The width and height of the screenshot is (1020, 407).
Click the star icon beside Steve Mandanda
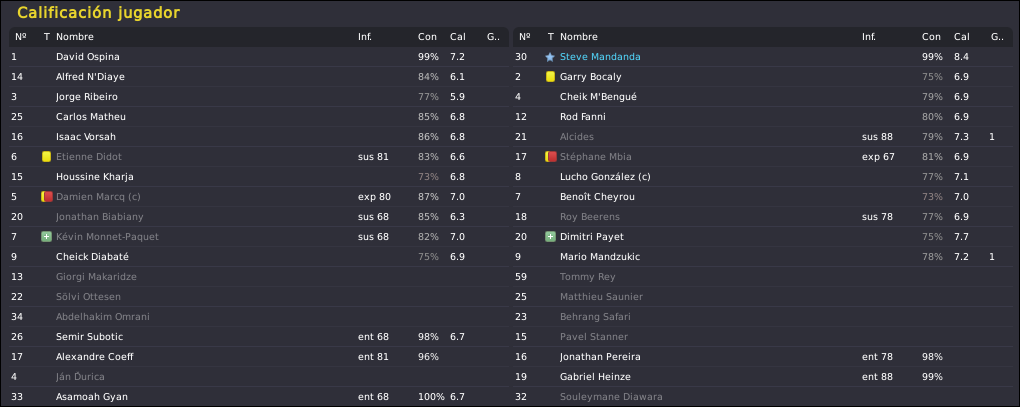coord(550,57)
